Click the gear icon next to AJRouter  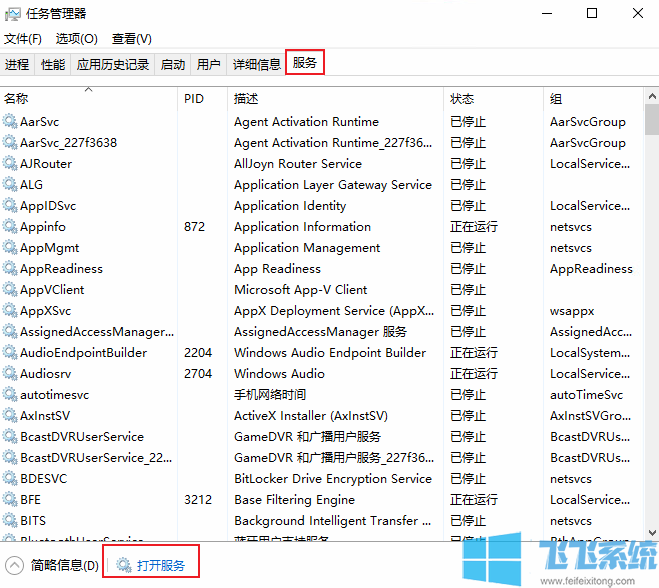tap(10, 164)
